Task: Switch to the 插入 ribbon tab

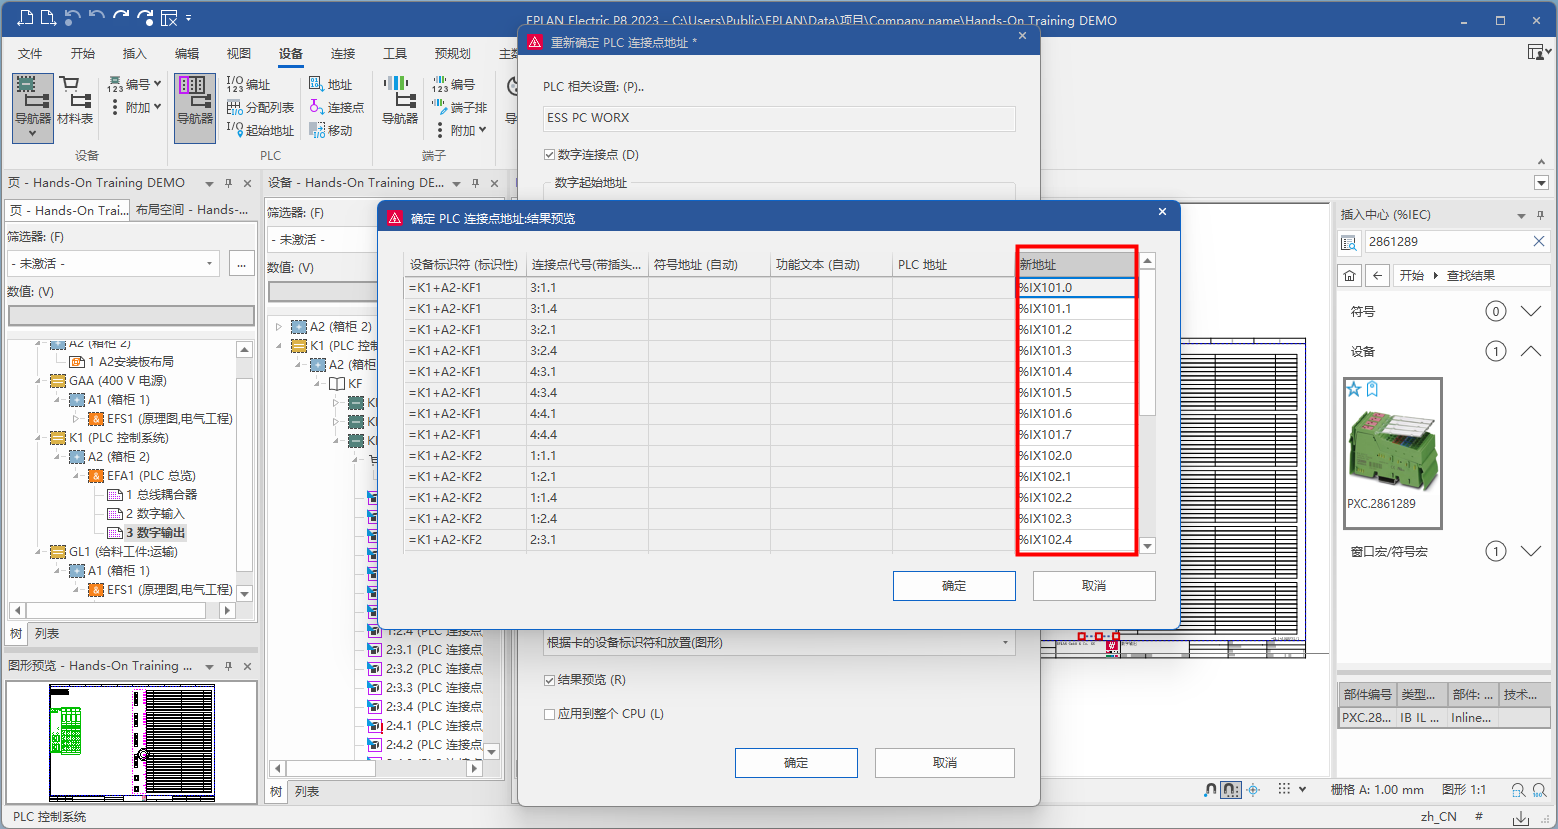Action: point(135,53)
